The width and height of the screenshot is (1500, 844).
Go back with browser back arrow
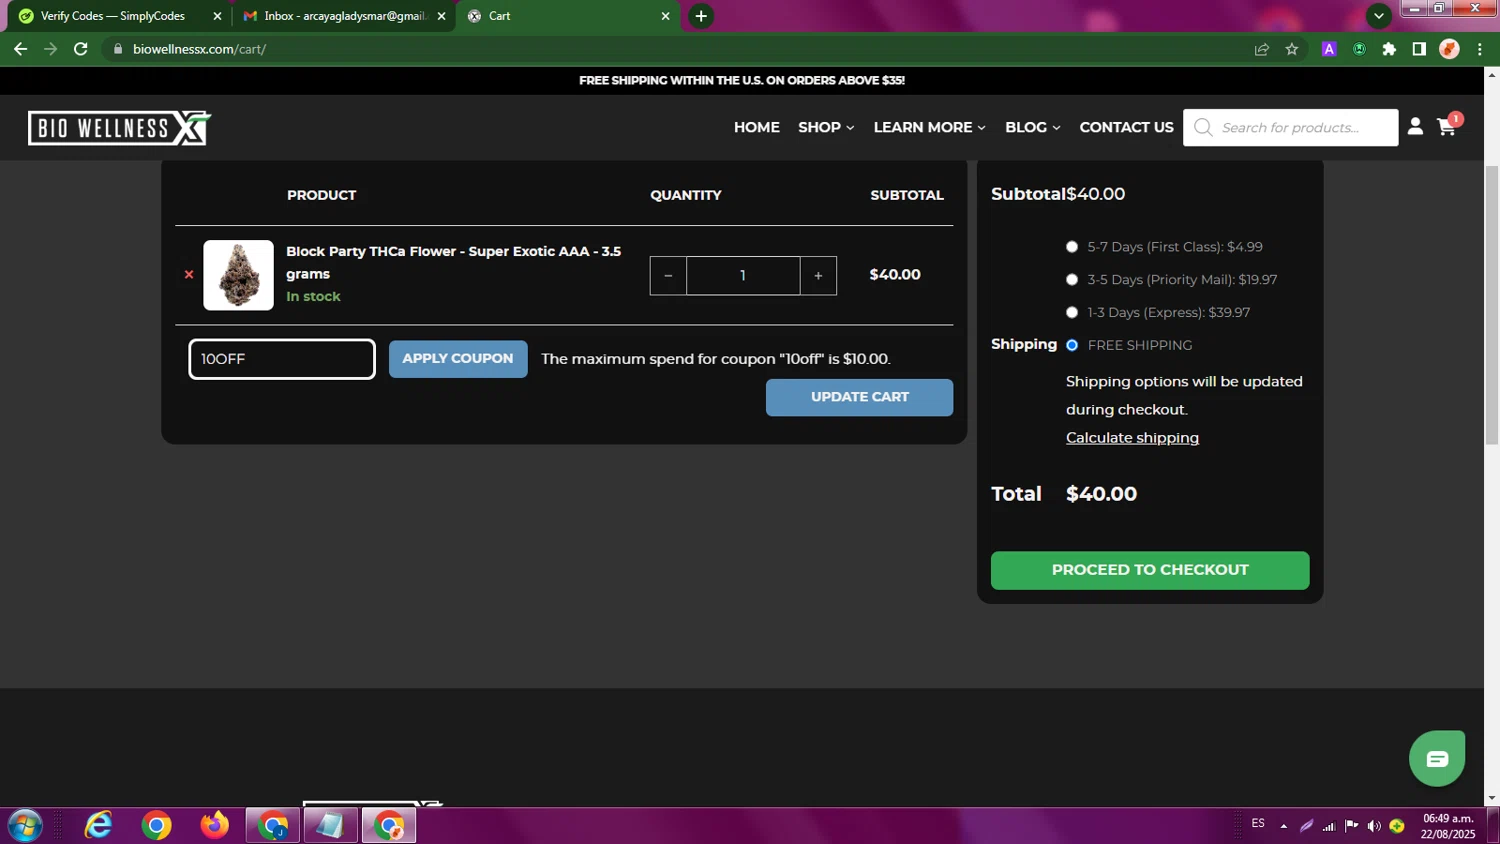coord(20,49)
